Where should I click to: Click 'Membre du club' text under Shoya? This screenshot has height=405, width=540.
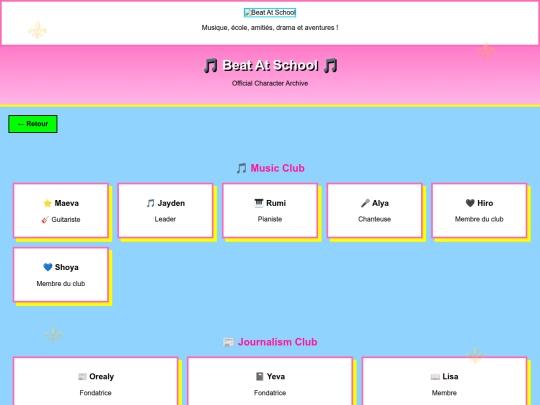[x=61, y=284]
